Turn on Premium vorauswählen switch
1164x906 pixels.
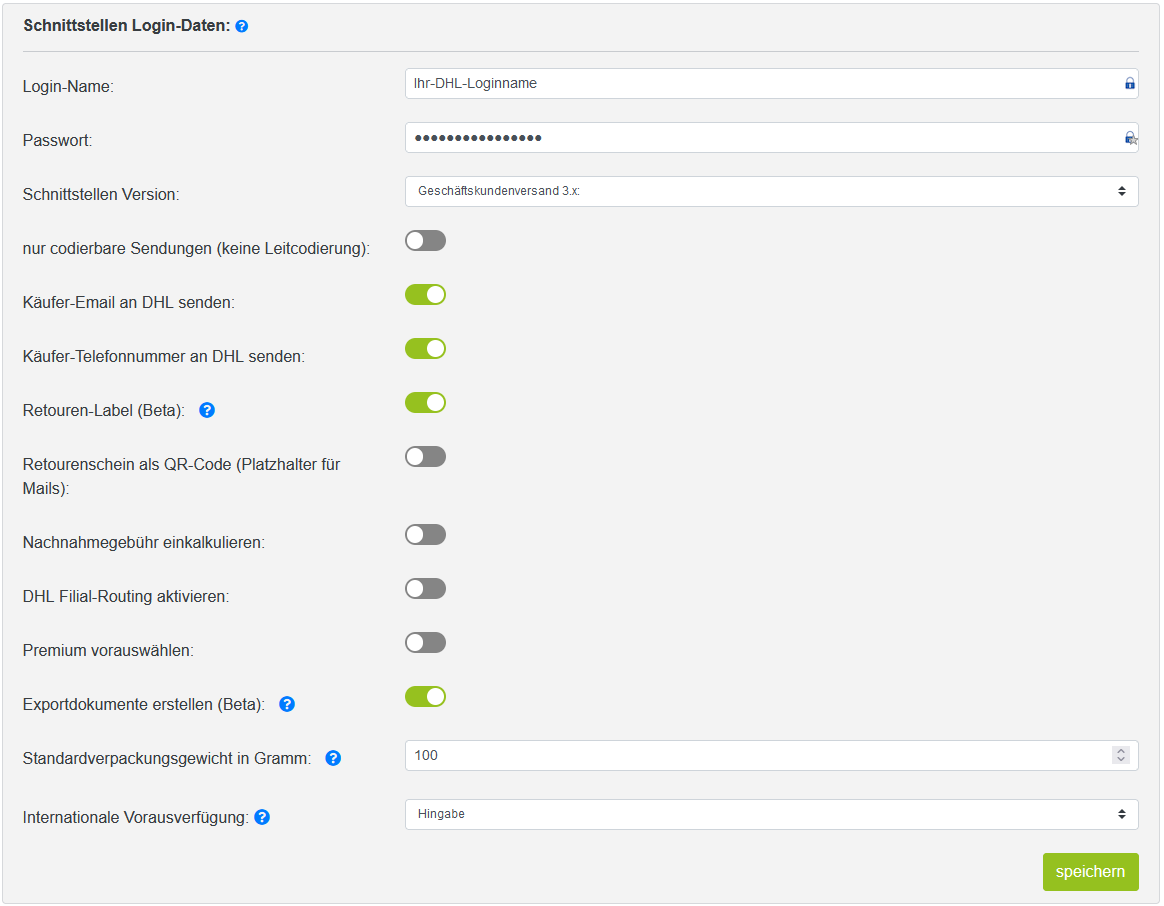tap(425, 642)
